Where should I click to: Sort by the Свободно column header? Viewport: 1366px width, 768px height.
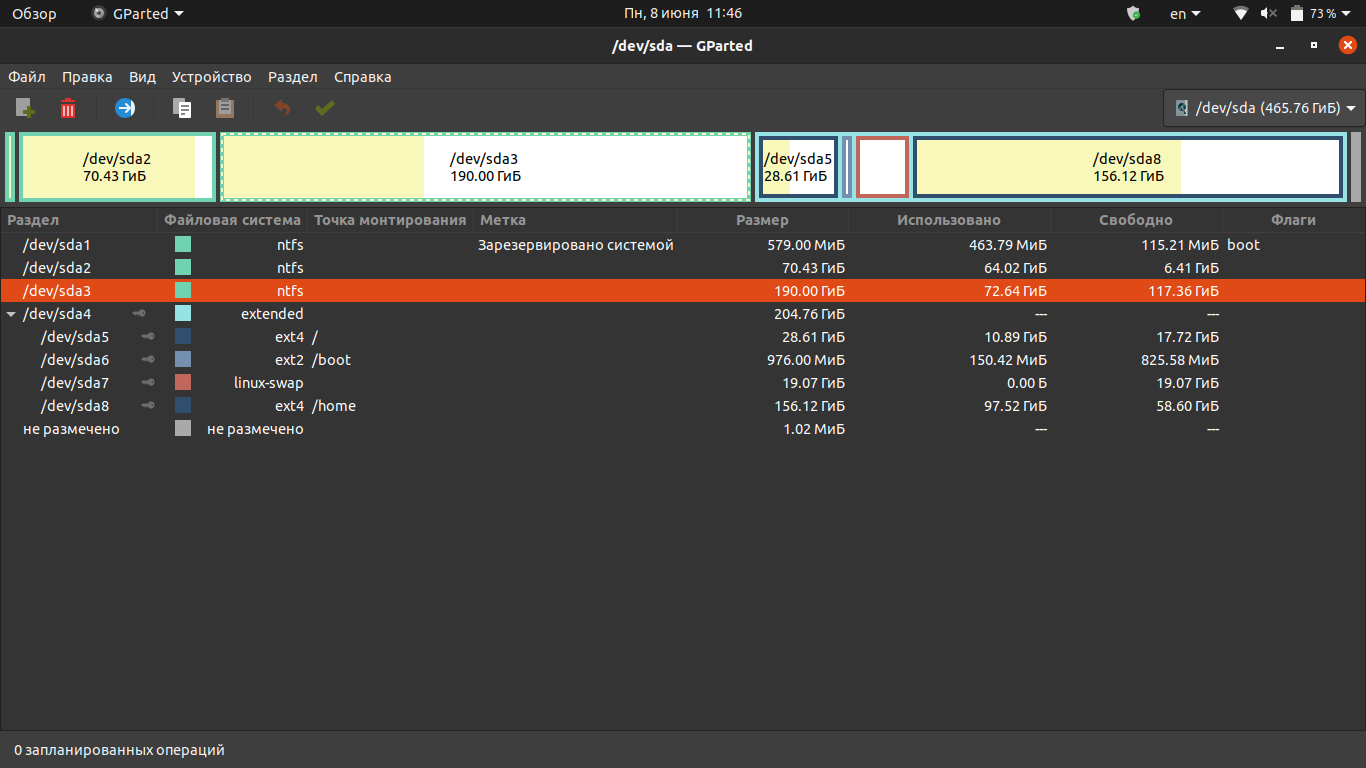pyautogui.click(x=1136, y=220)
